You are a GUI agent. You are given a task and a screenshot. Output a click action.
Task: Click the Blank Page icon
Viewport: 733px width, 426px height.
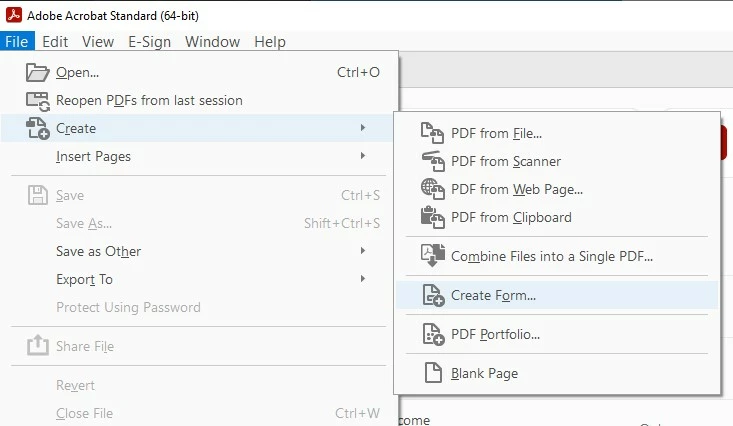[433, 373]
